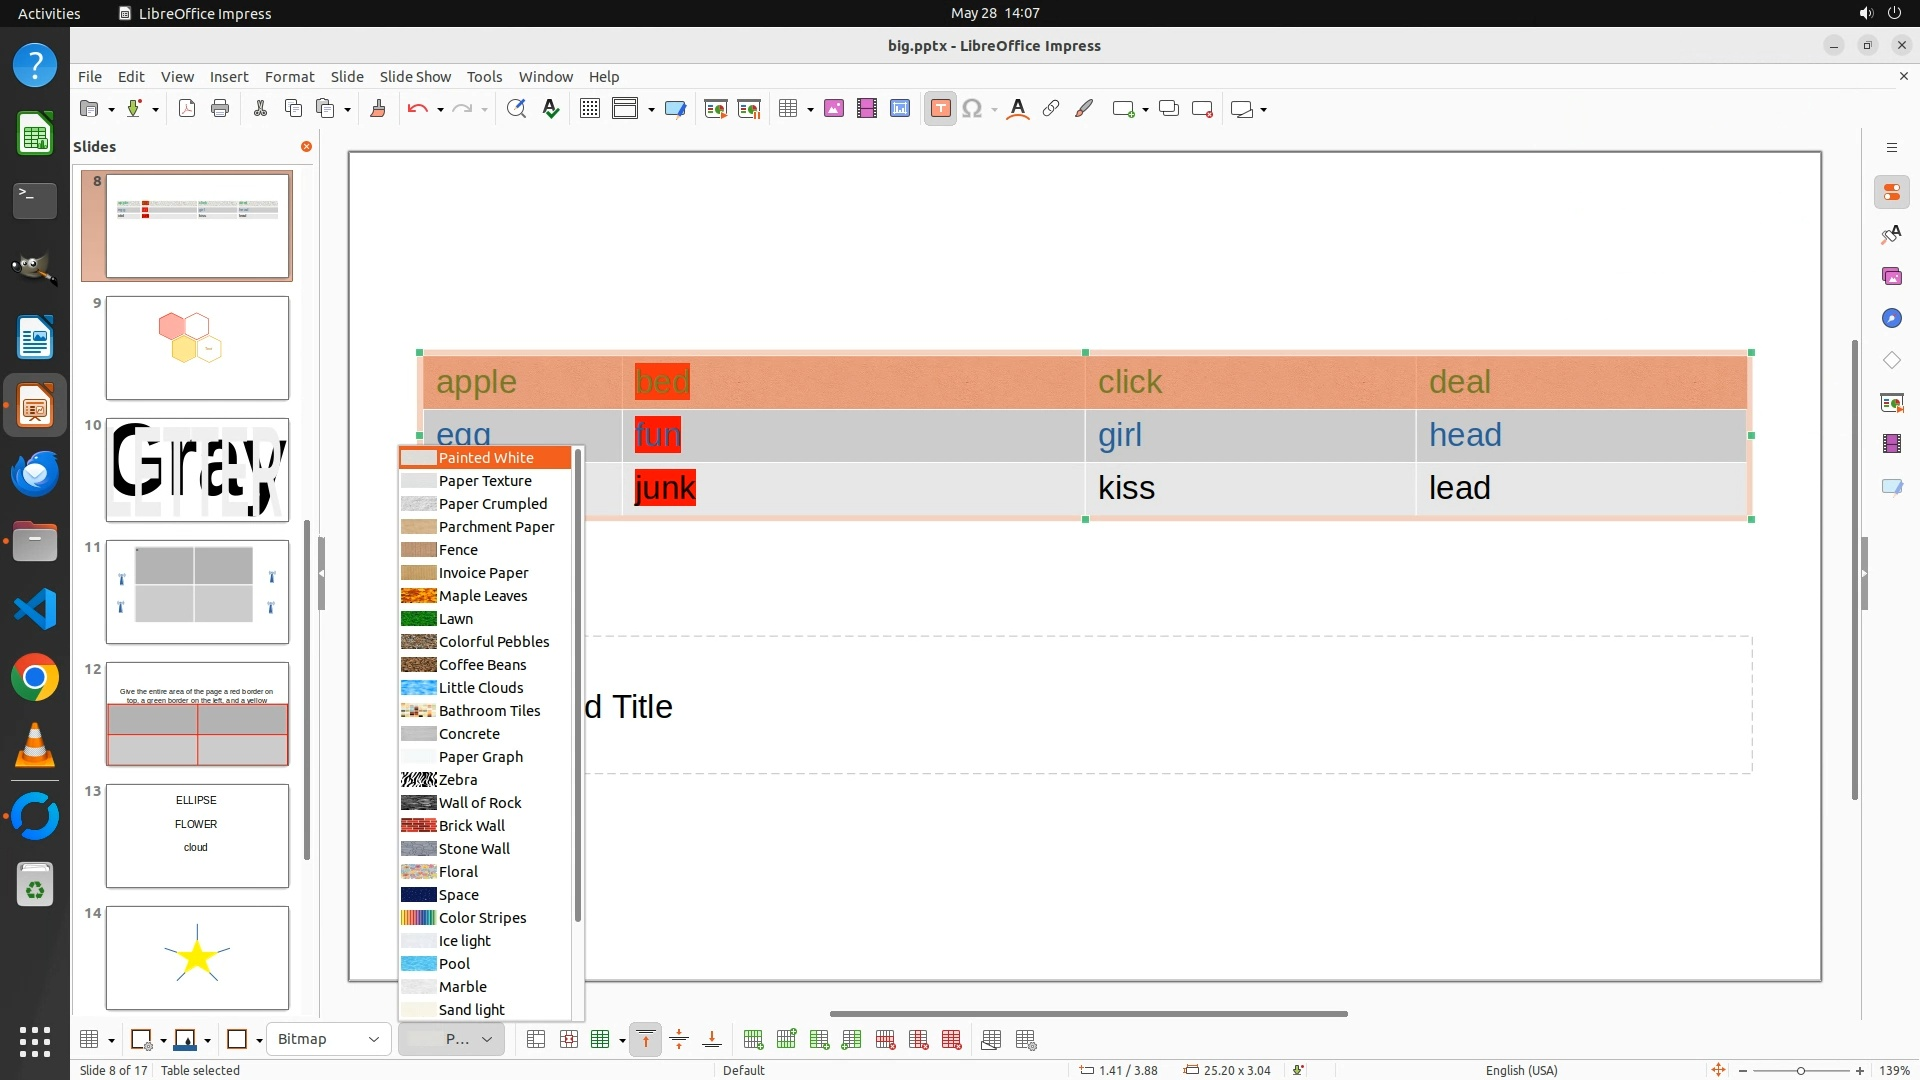Click the Print icon in toolbar
1920x1080 pixels.
[x=220, y=109]
